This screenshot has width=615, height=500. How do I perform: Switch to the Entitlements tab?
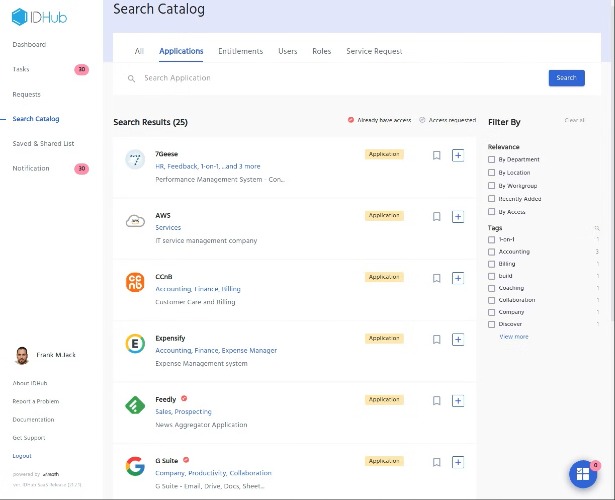click(240, 51)
